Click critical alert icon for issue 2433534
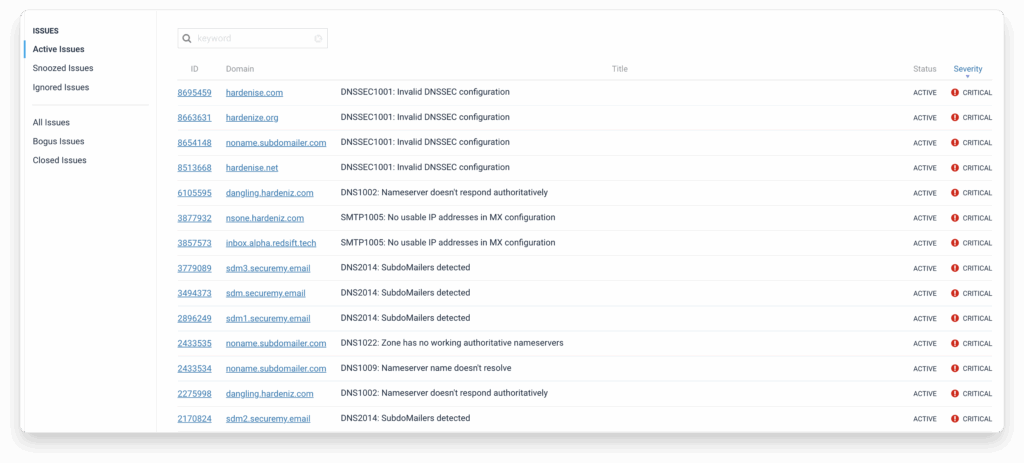Image resolution: width=1024 pixels, height=463 pixels. [x=955, y=368]
